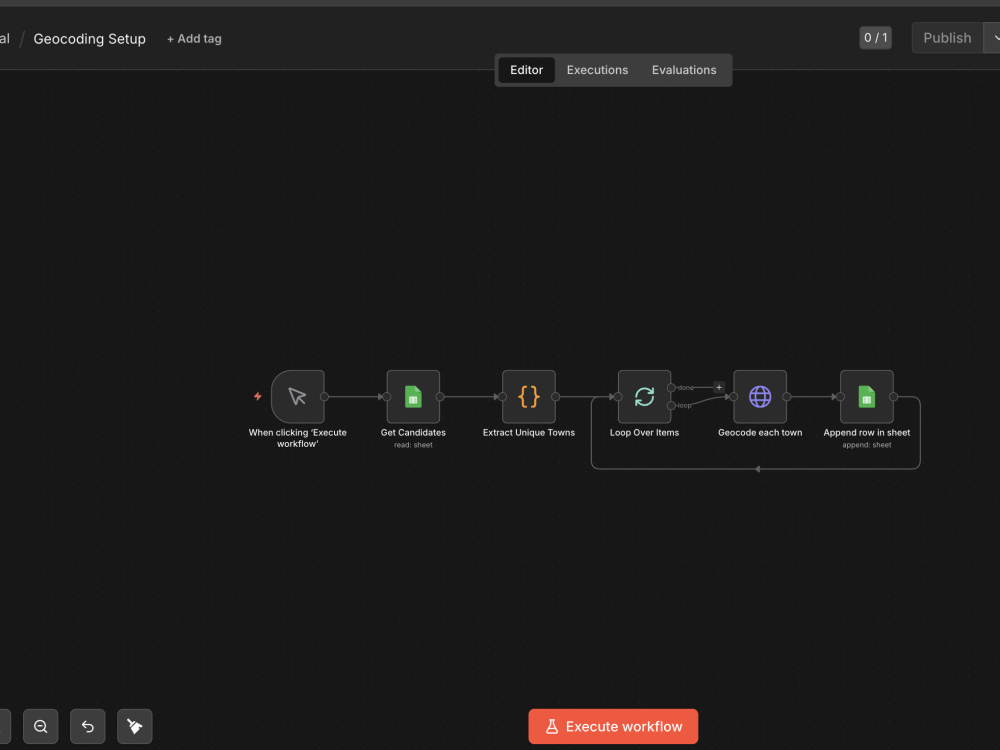Click the 'Loop Over Items' label
Screen dimensions: 1000x750
tap(644, 432)
